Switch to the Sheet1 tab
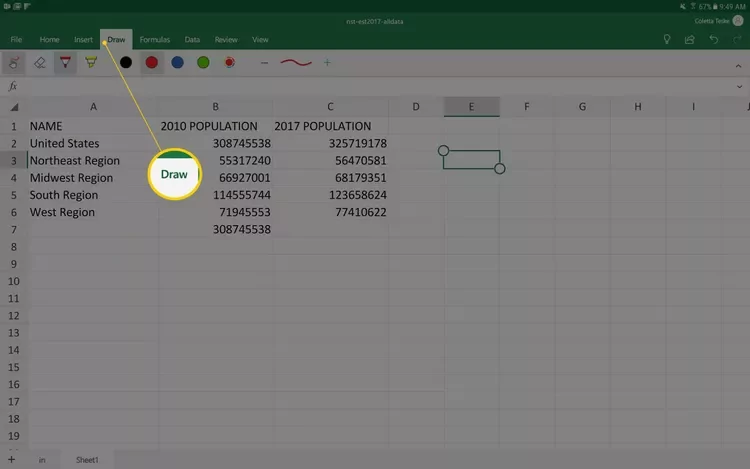This screenshot has width=750, height=469. 87,459
